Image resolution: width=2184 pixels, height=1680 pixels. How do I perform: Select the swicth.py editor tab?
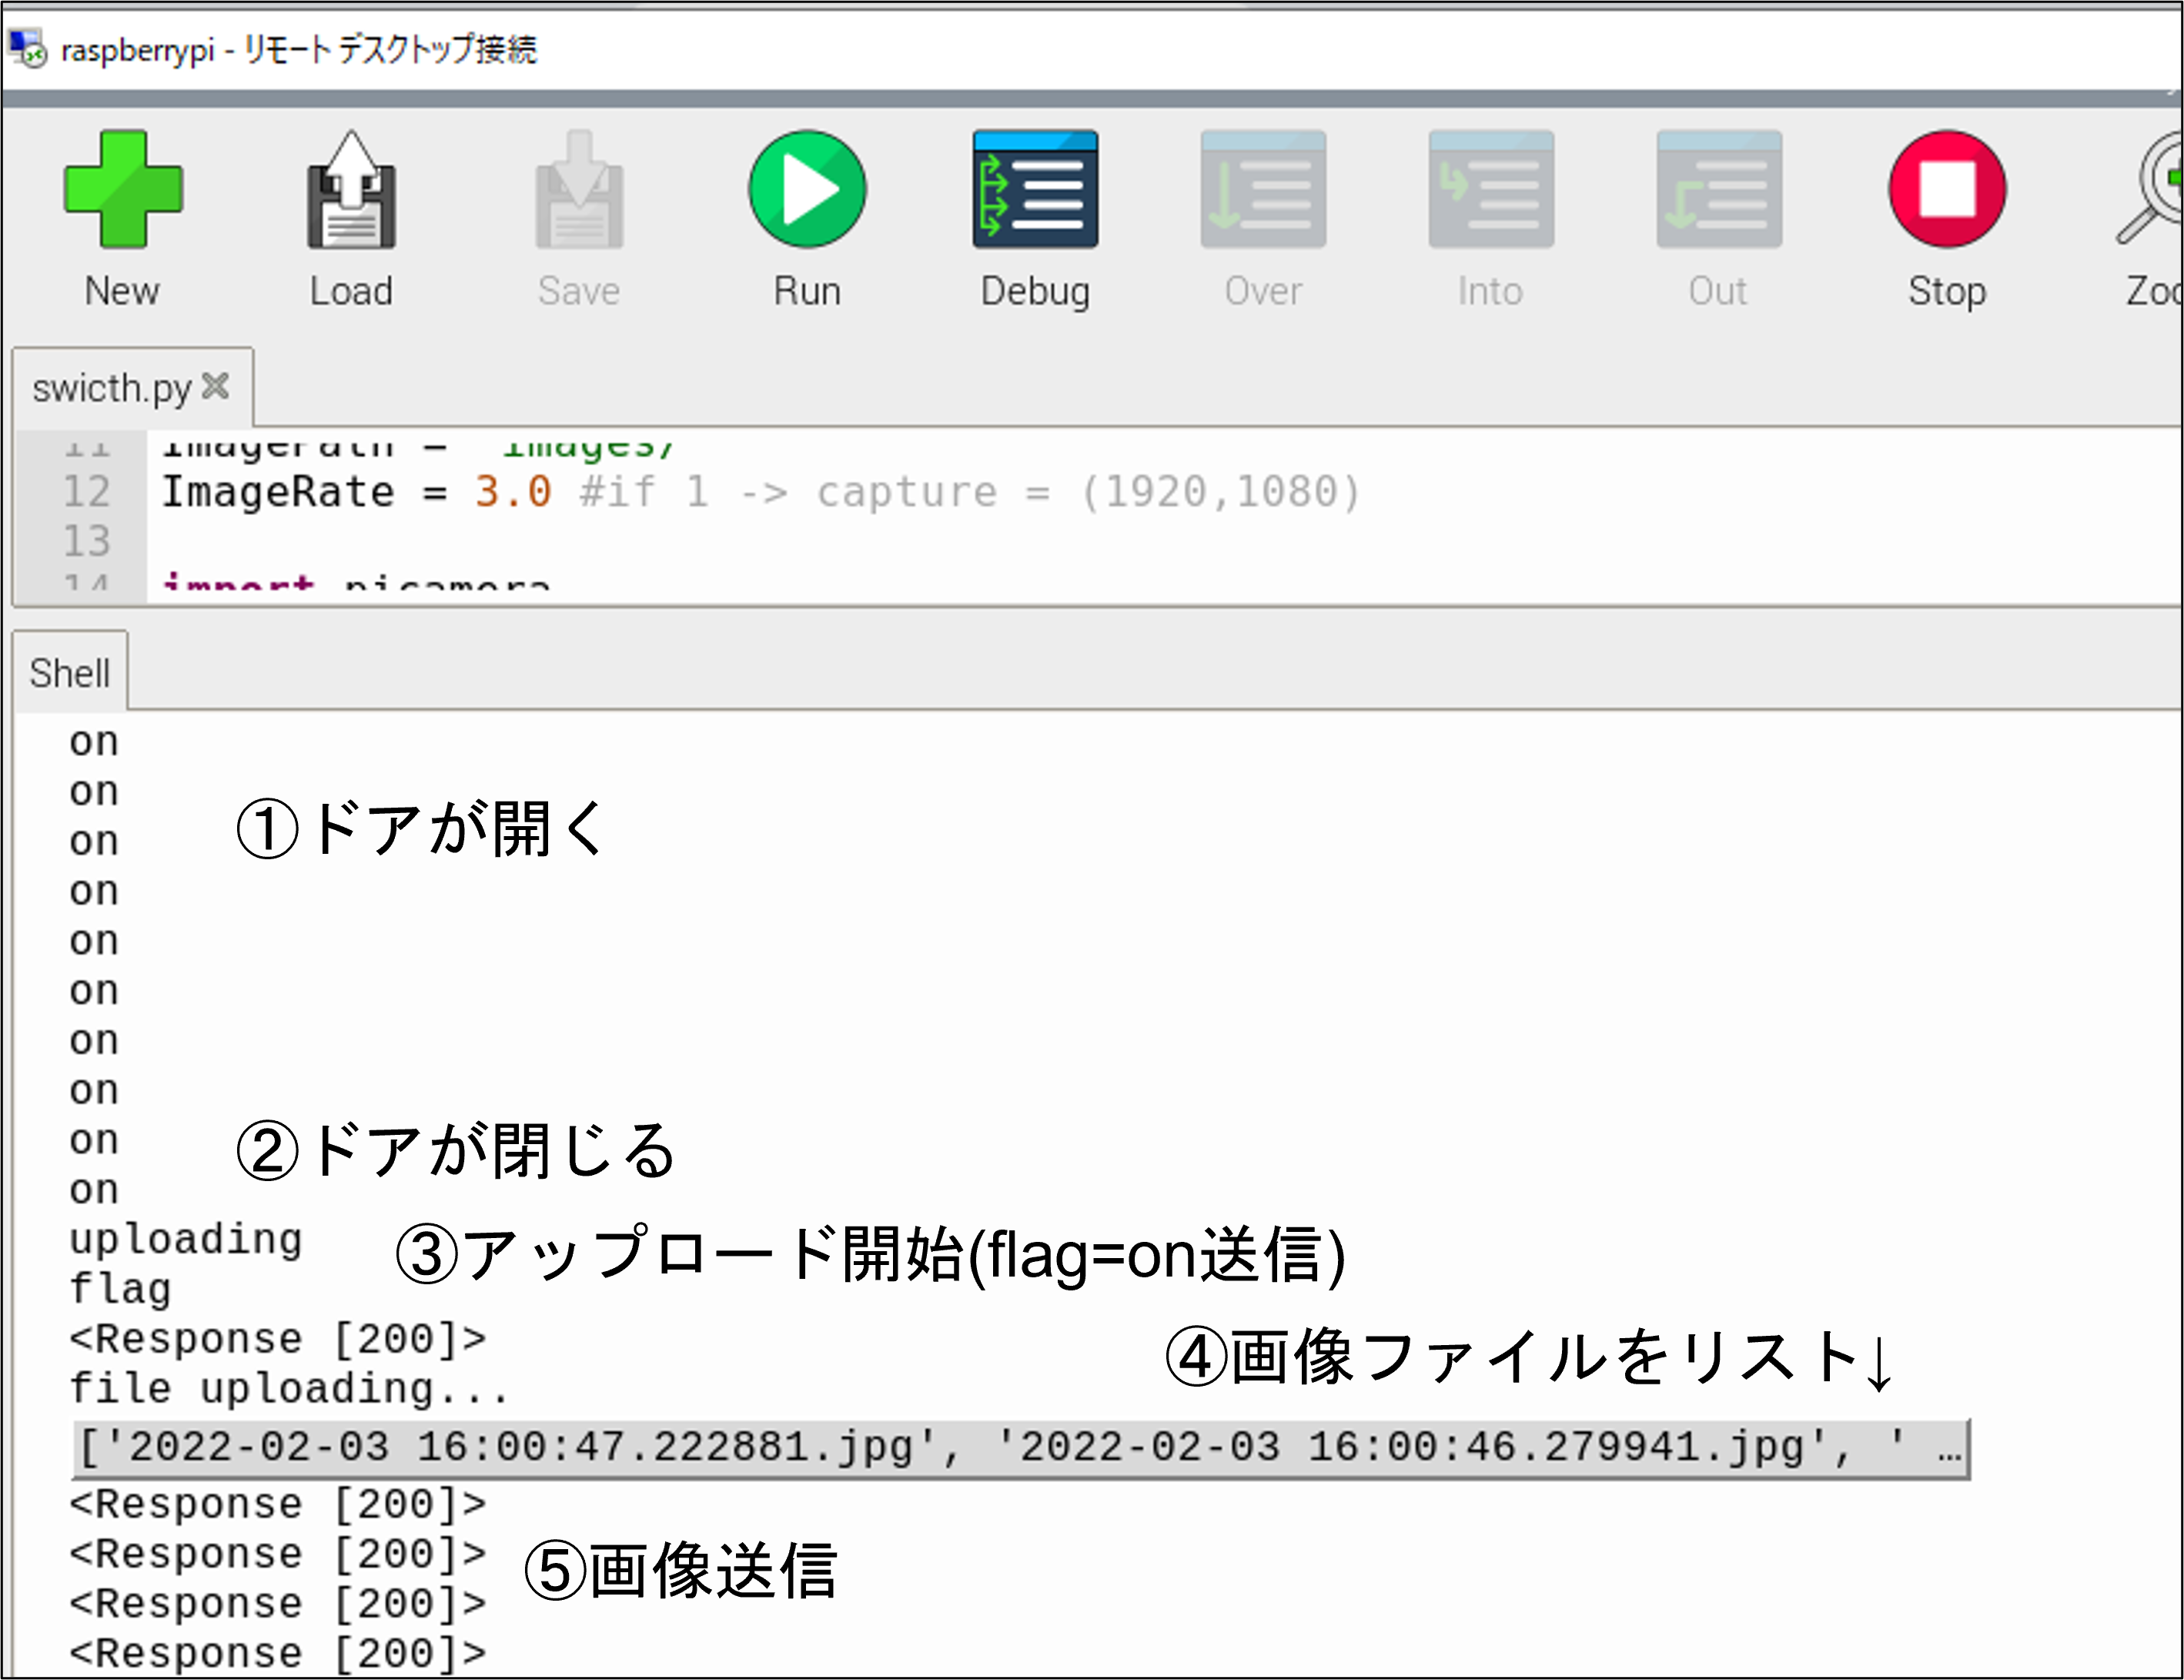pos(110,388)
